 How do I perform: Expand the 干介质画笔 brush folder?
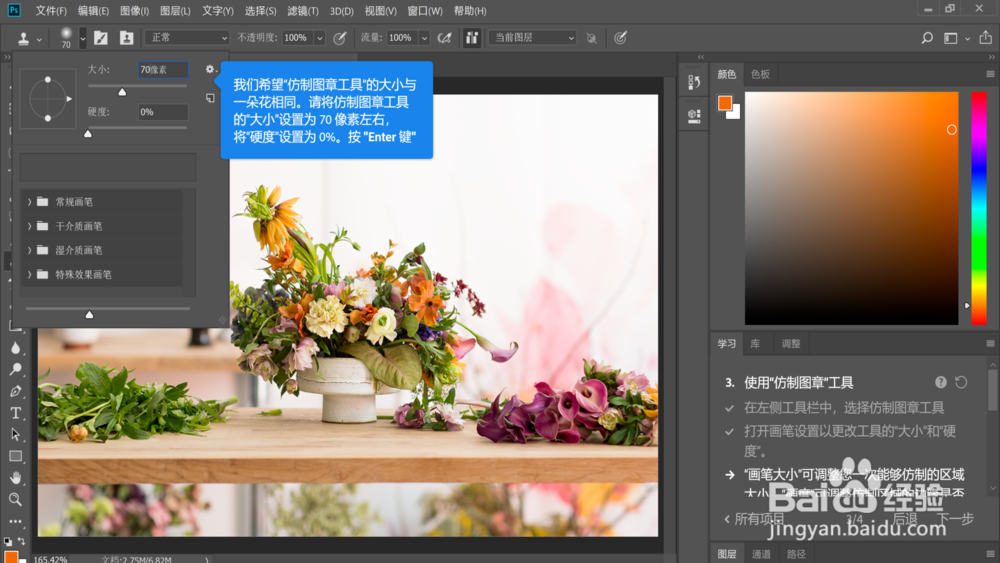[29, 226]
